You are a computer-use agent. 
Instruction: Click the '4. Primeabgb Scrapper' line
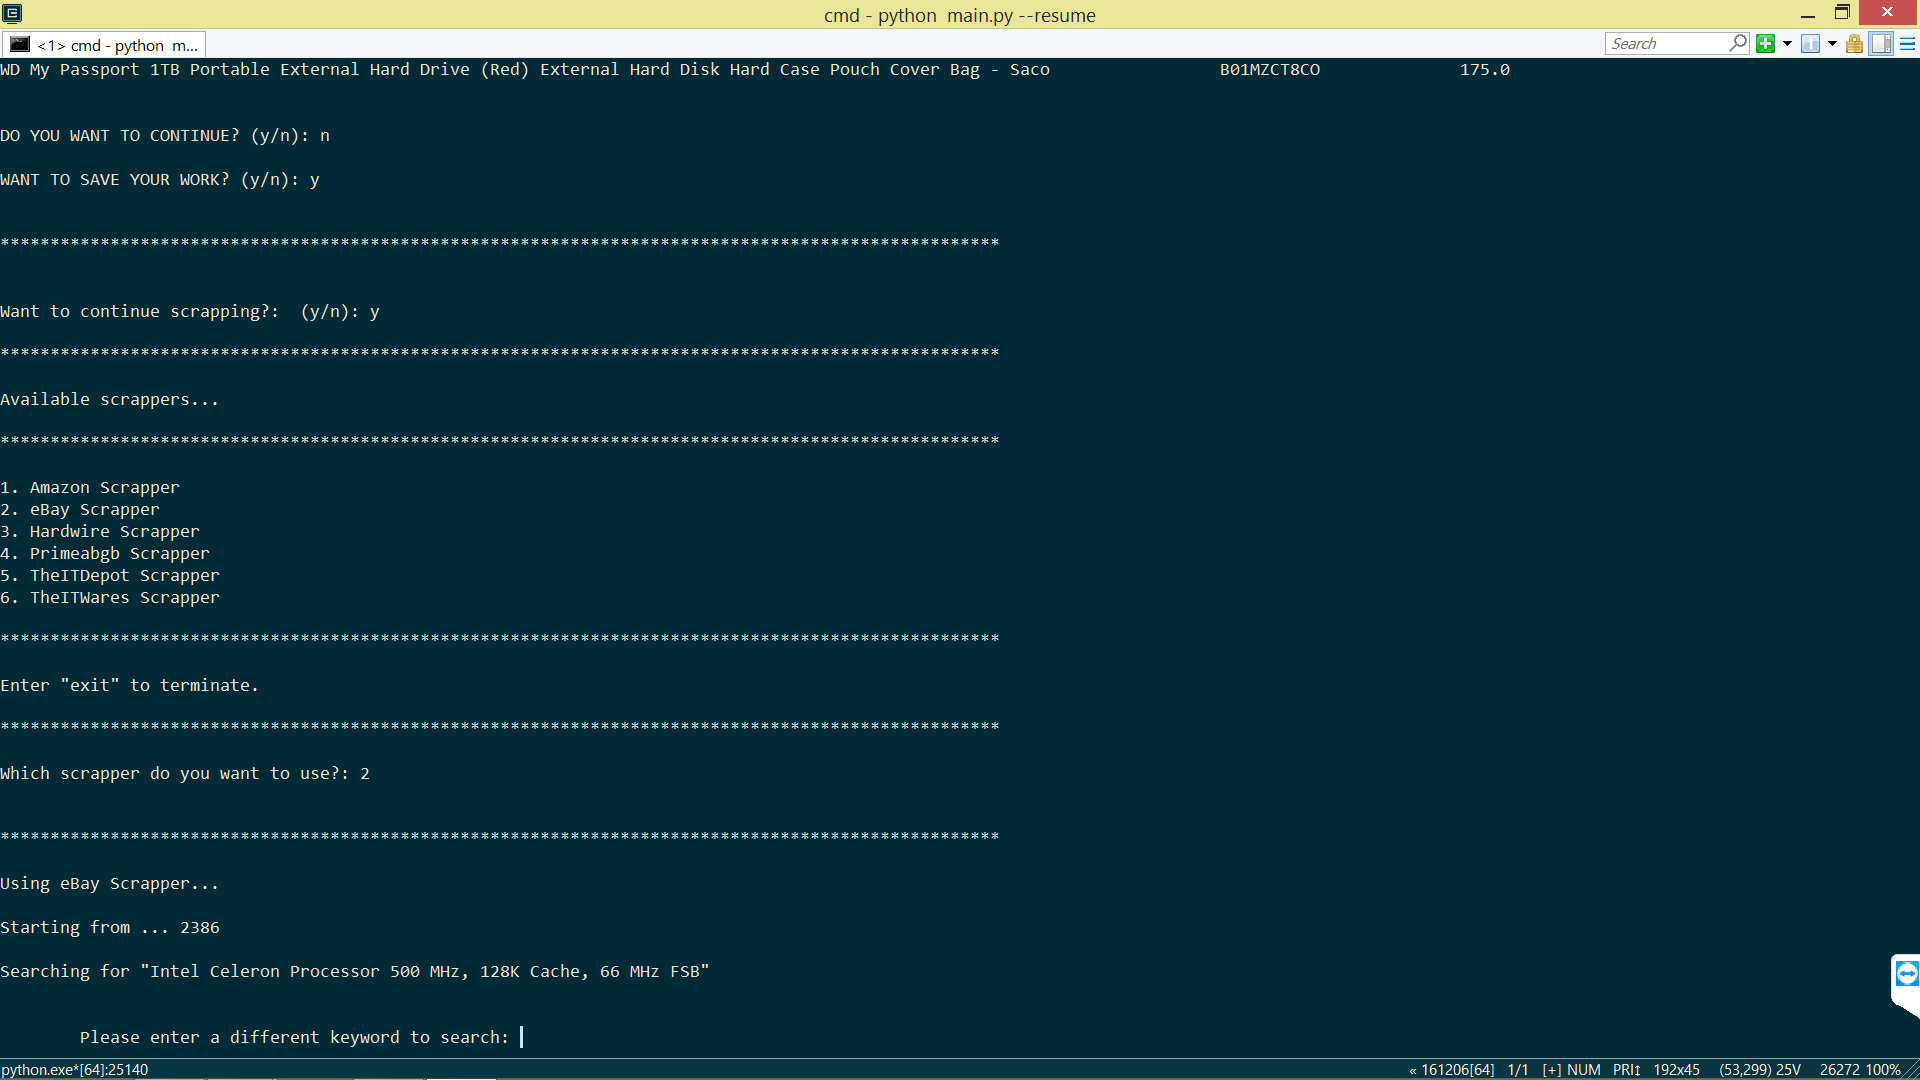105,553
